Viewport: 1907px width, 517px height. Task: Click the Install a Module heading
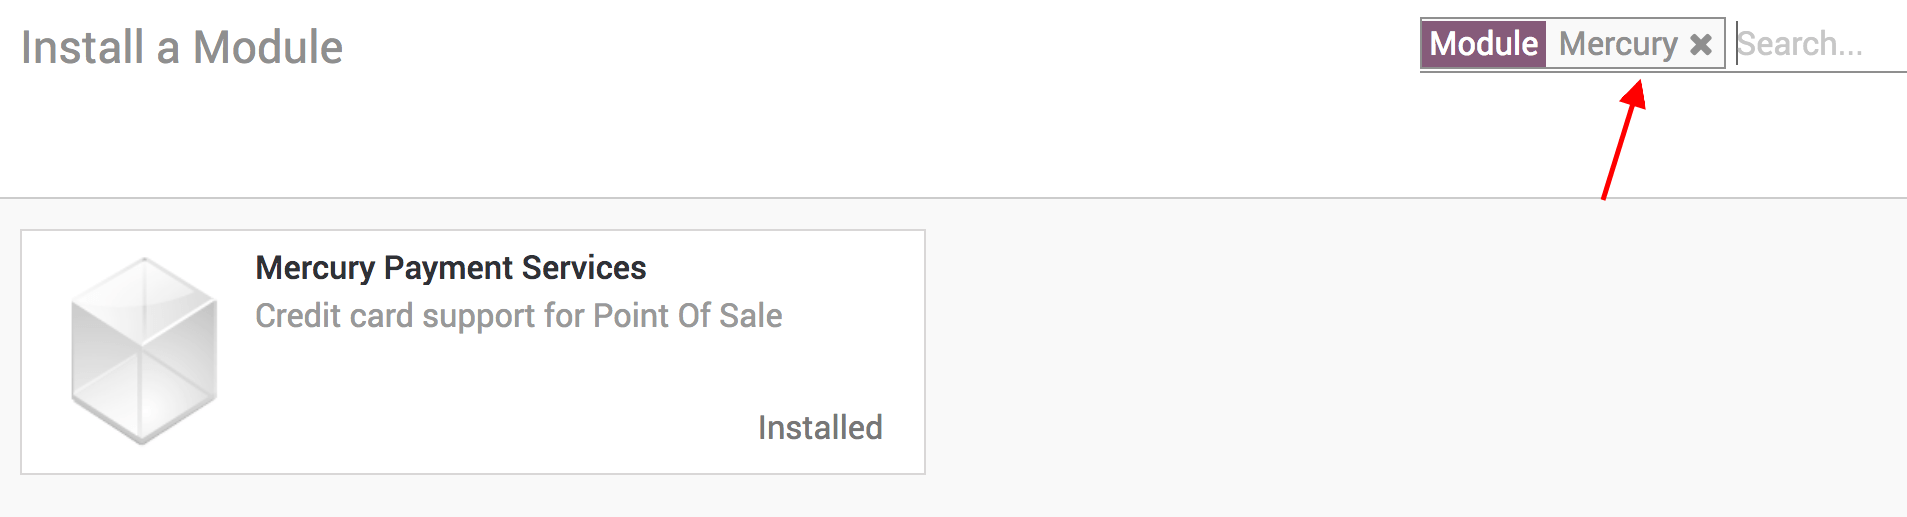pyautogui.click(x=182, y=47)
